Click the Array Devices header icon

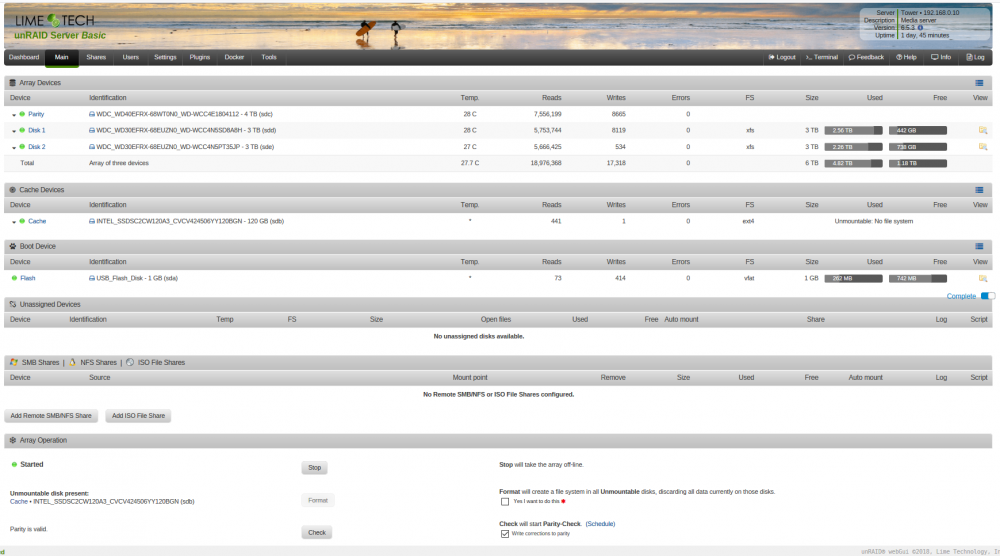13,83
